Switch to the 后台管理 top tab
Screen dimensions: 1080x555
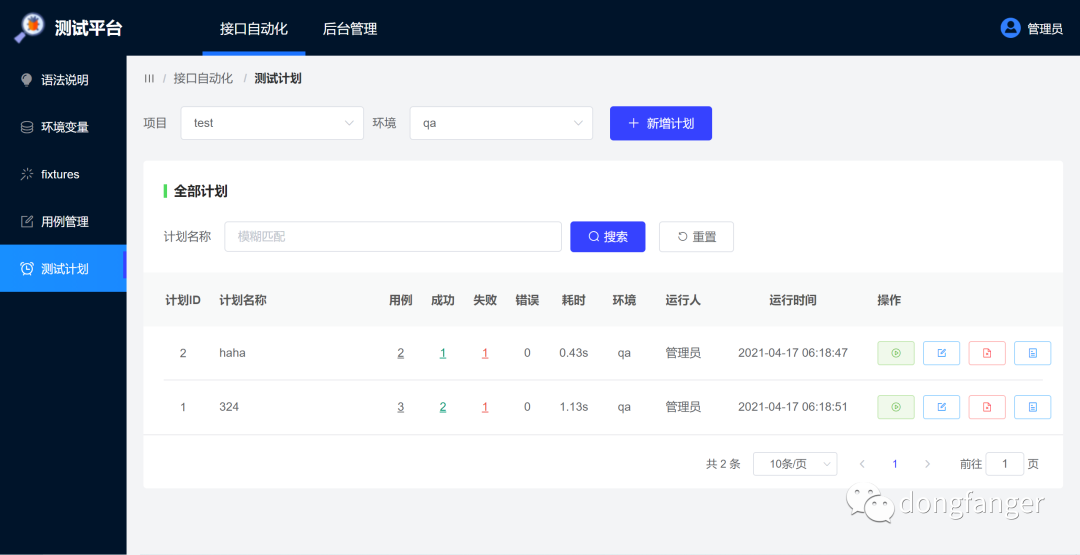click(350, 29)
